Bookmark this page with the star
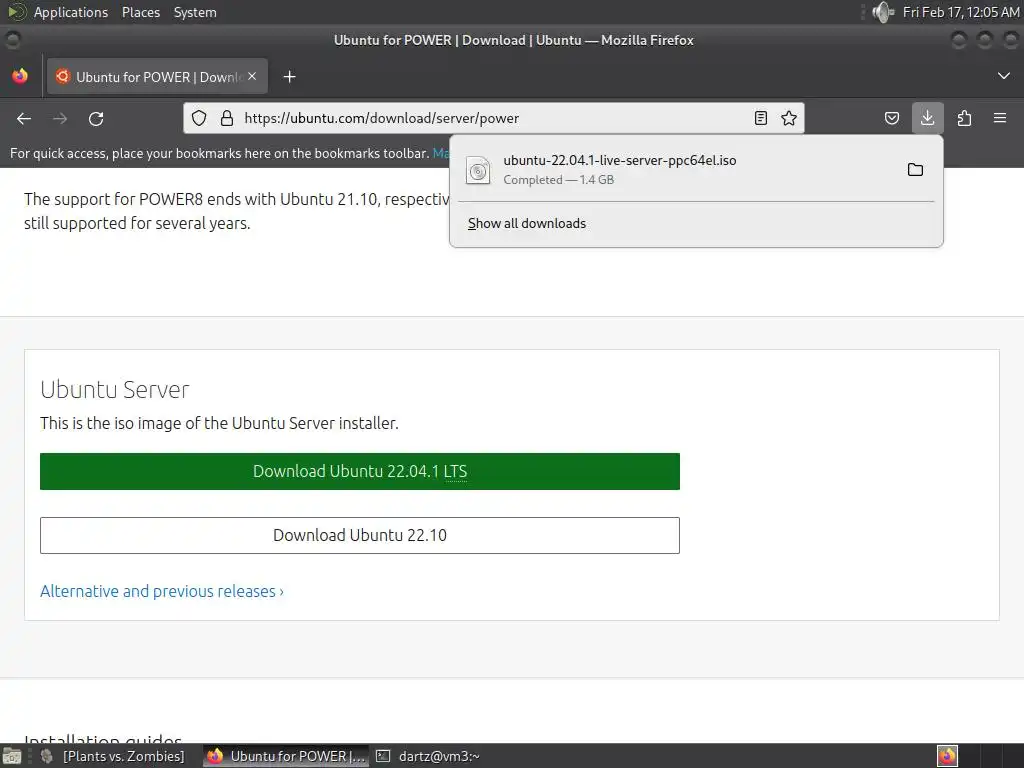The height and width of the screenshot is (768, 1024). (x=789, y=118)
